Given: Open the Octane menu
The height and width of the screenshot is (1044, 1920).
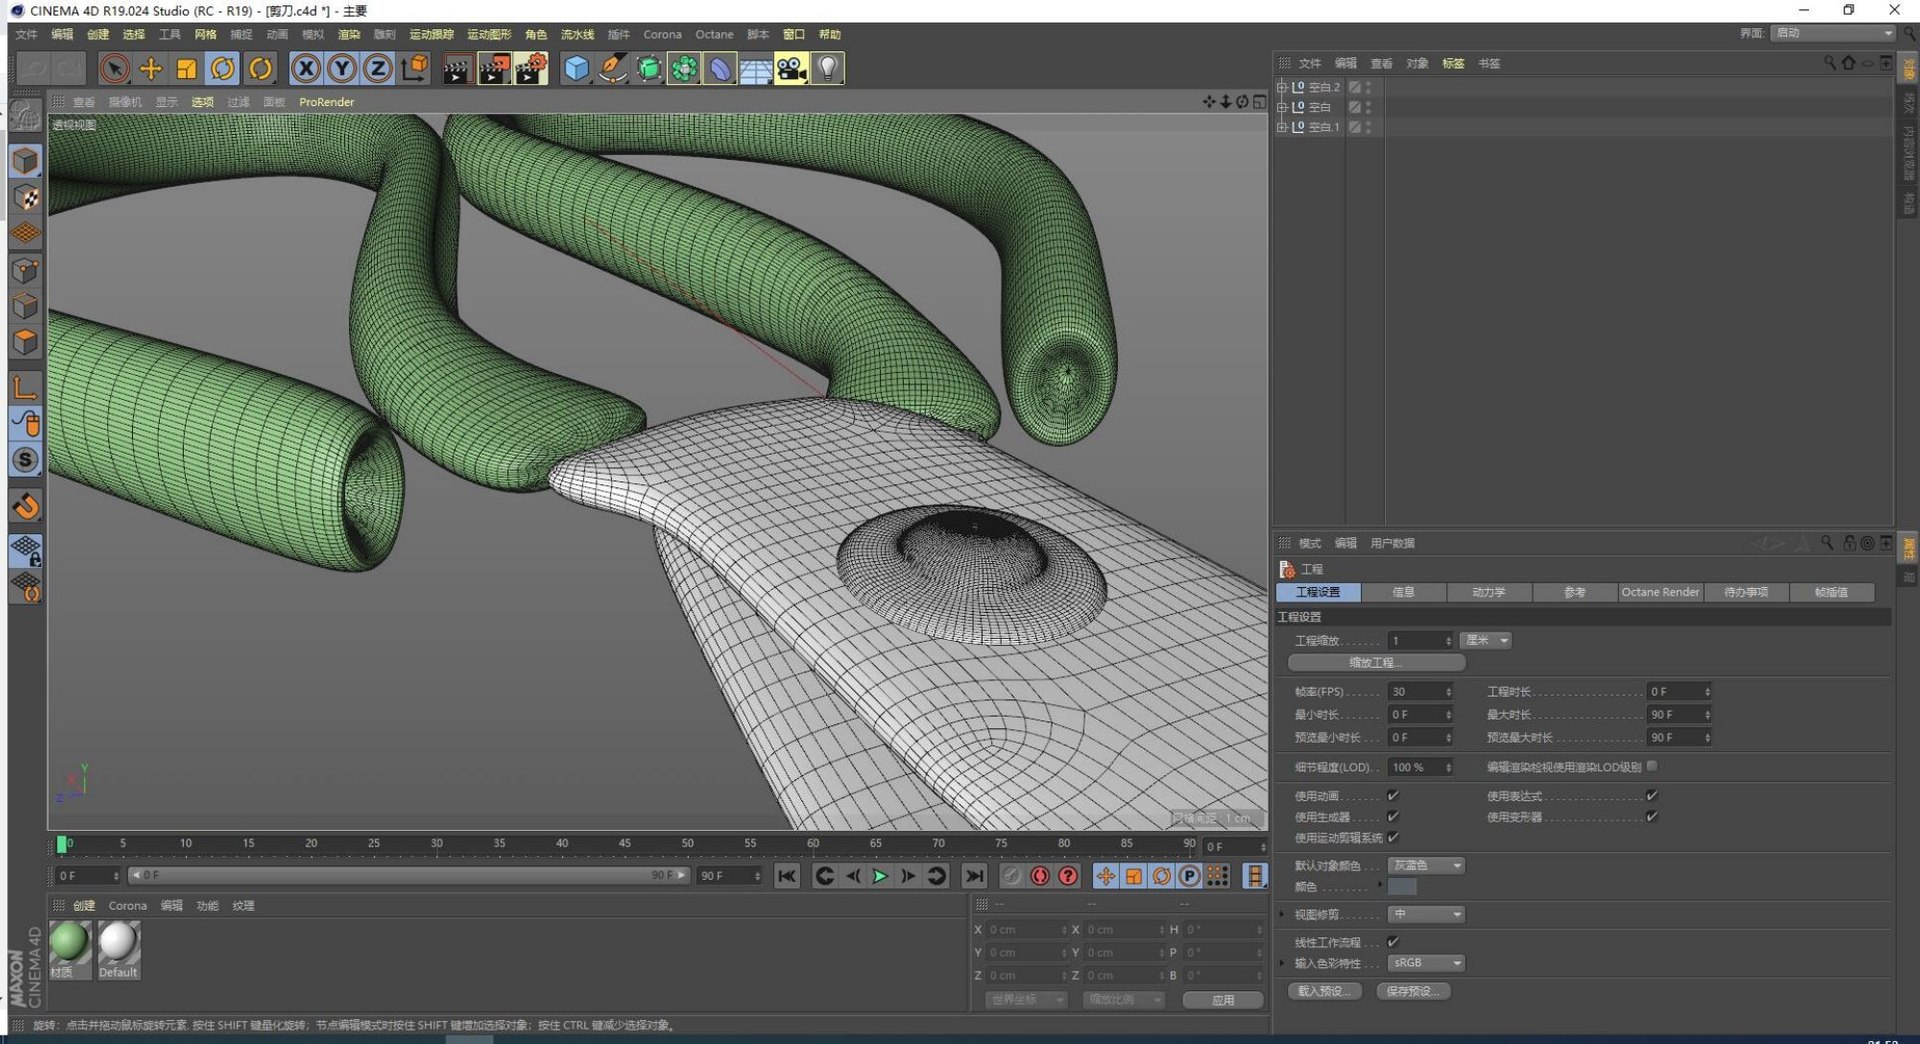Looking at the screenshot, I should click(x=714, y=34).
